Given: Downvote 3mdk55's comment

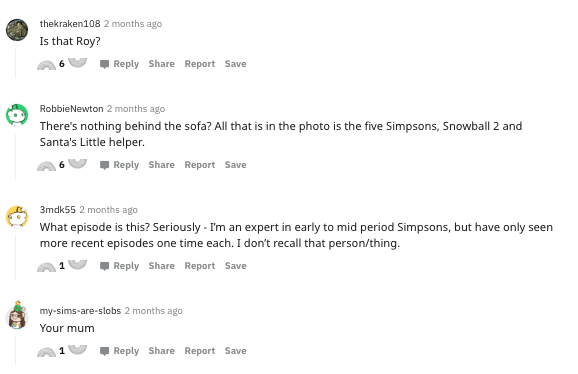Looking at the screenshot, I should point(77,264).
